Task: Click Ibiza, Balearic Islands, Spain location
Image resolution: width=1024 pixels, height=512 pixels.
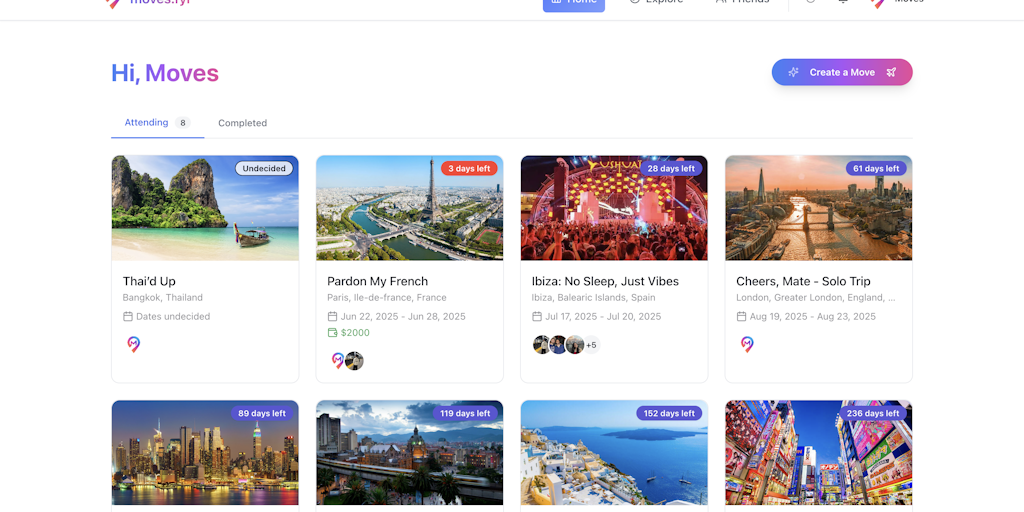Action: pyautogui.click(x=594, y=298)
